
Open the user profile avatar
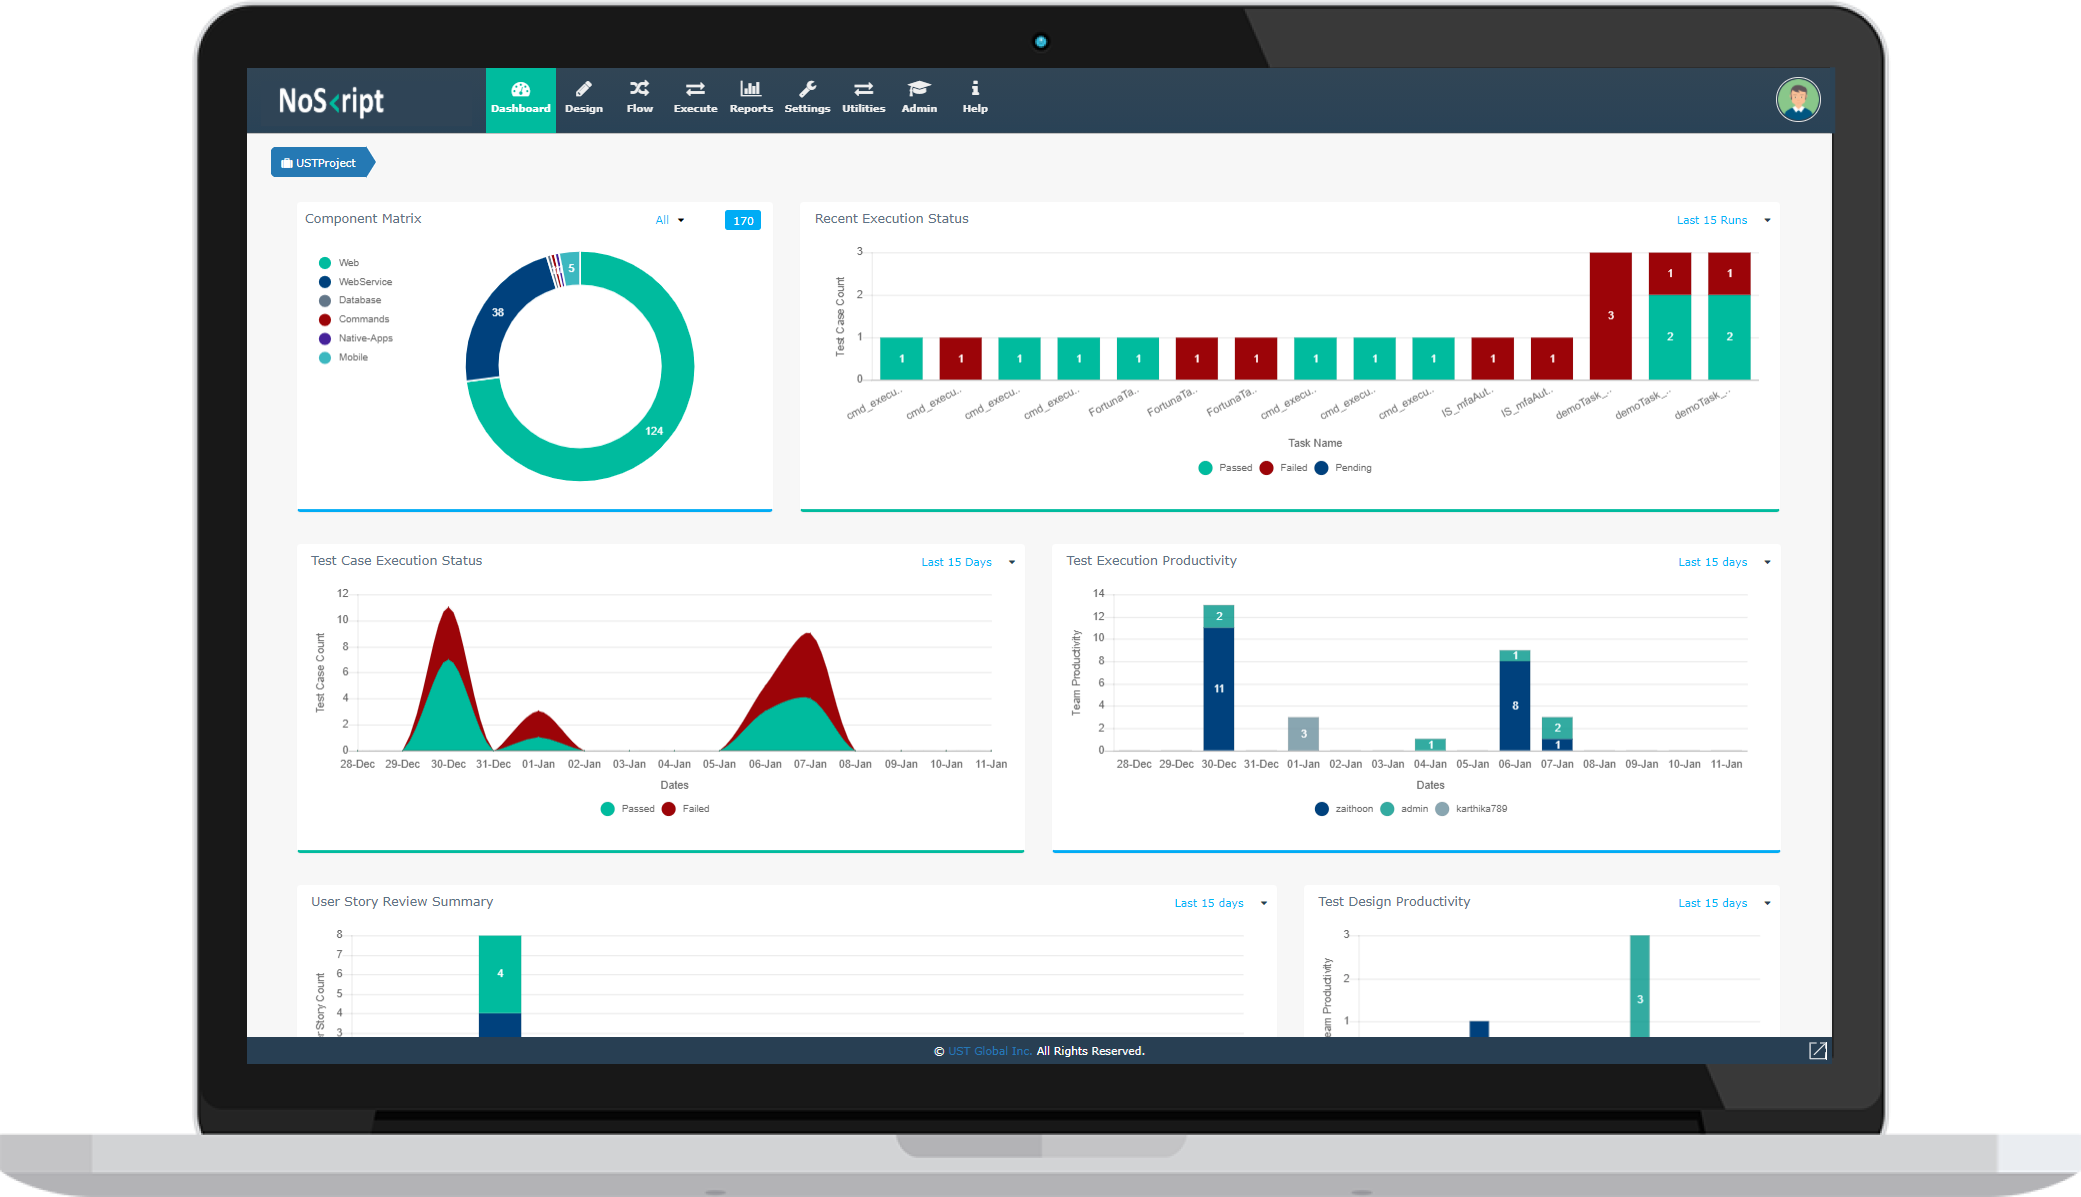coord(1797,100)
